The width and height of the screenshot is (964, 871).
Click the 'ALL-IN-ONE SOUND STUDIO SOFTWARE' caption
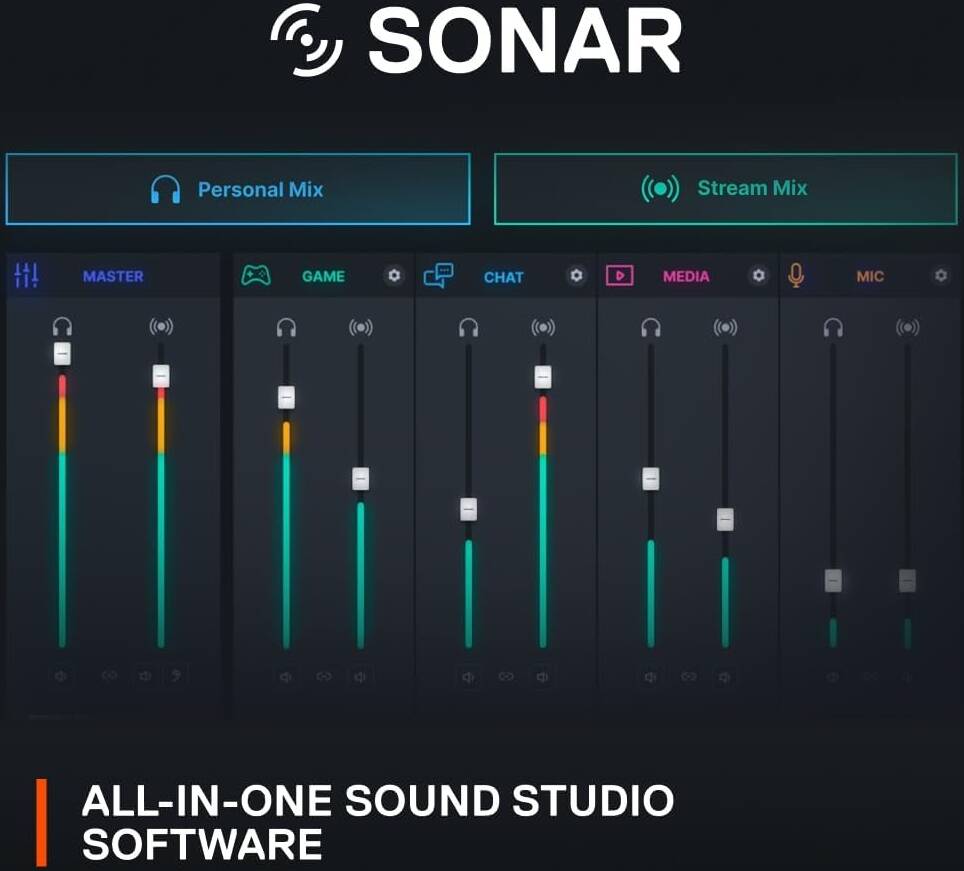pyautogui.click(x=377, y=822)
